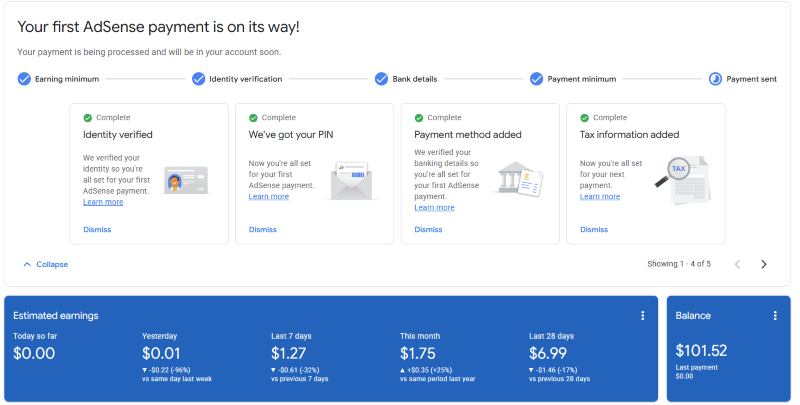Click the $101.52 balance amount
This screenshot has height=405, width=800.
[x=701, y=351]
